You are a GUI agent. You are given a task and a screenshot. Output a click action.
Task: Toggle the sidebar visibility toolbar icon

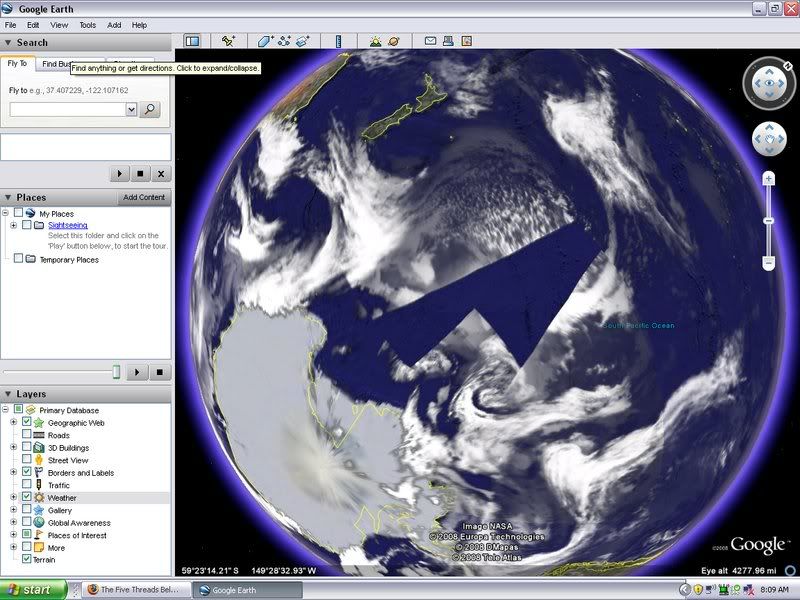(192, 41)
